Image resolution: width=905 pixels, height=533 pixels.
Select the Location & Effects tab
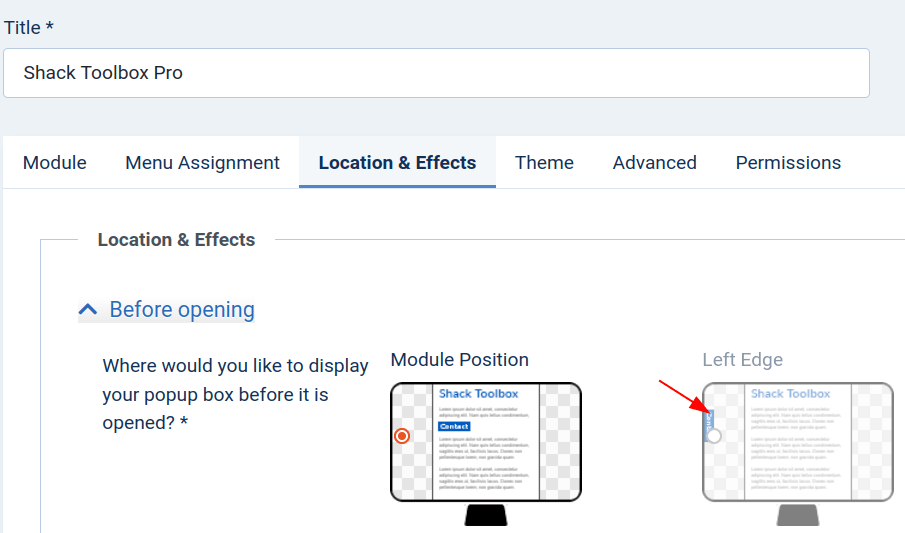click(x=397, y=163)
